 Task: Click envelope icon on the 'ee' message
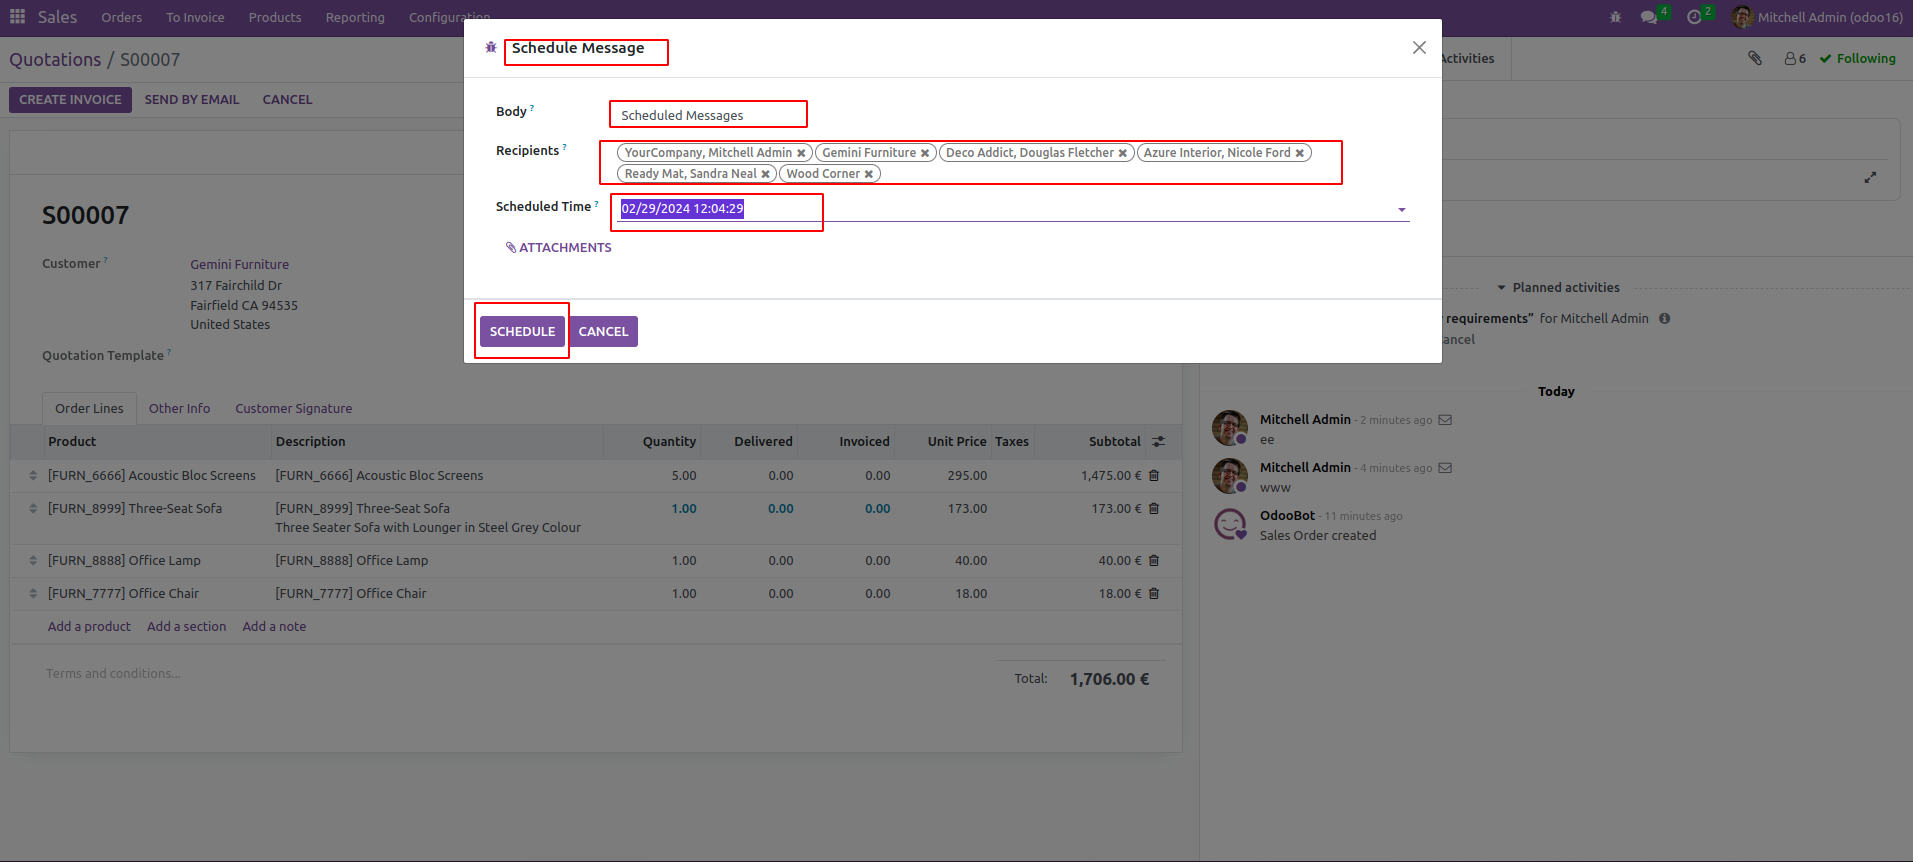click(x=1445, y=420)
